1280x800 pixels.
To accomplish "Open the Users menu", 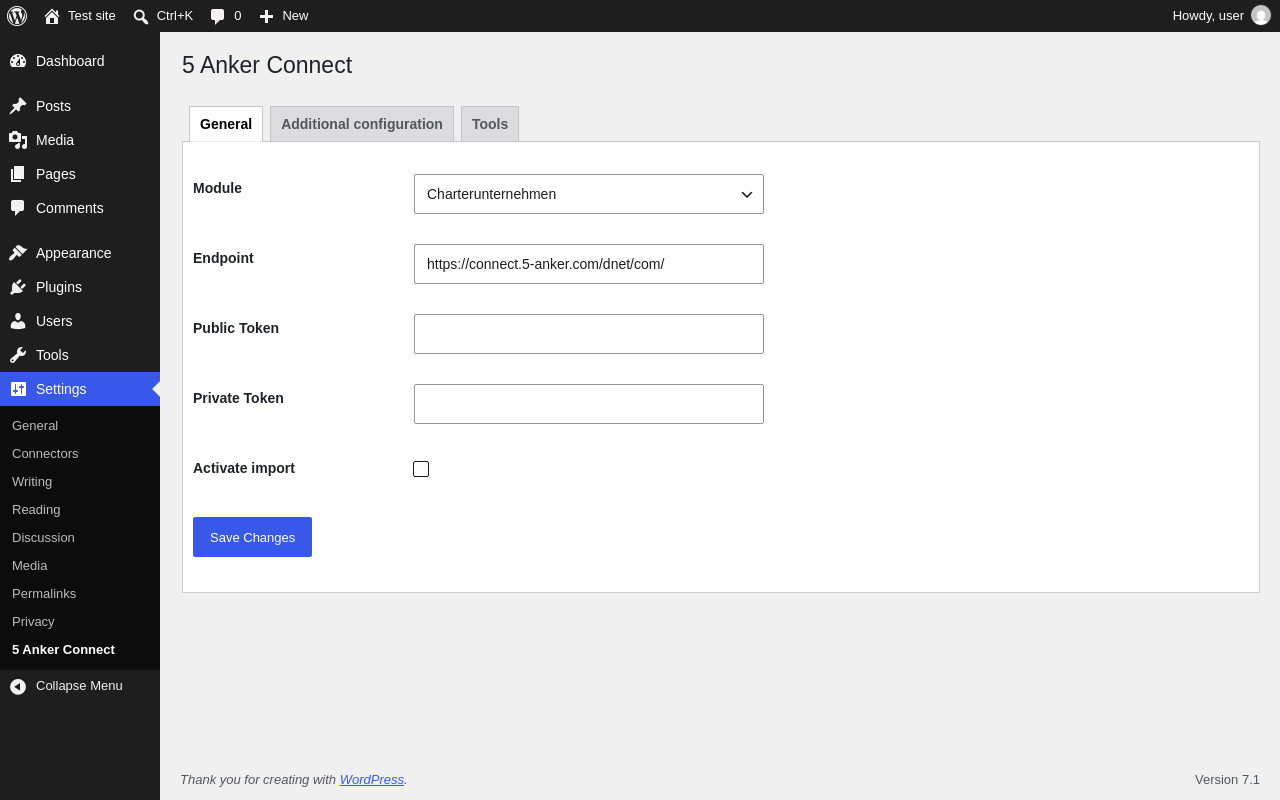I will (x=80, y=321).
